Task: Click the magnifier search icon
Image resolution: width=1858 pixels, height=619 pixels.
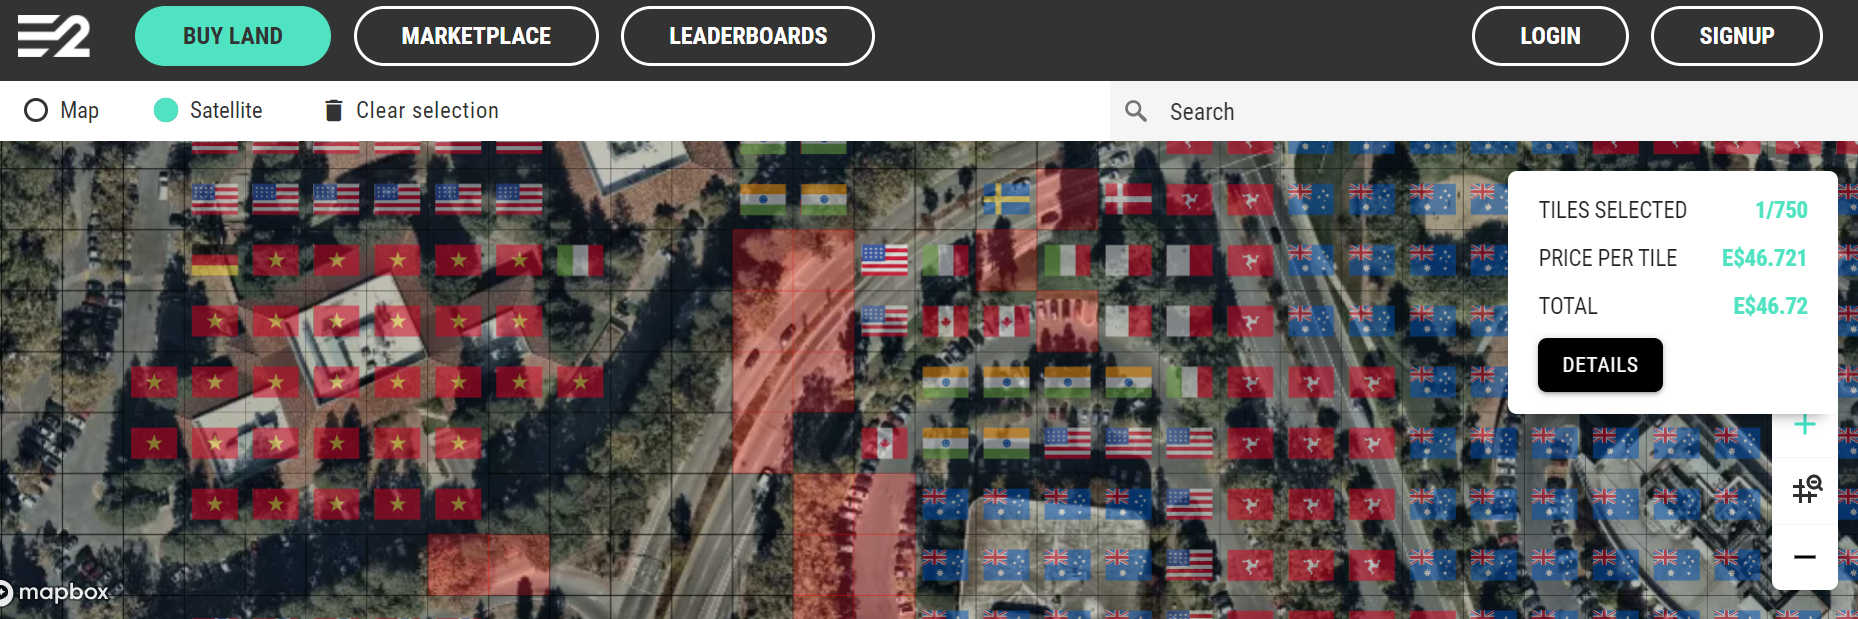Action: [1136, 111]
